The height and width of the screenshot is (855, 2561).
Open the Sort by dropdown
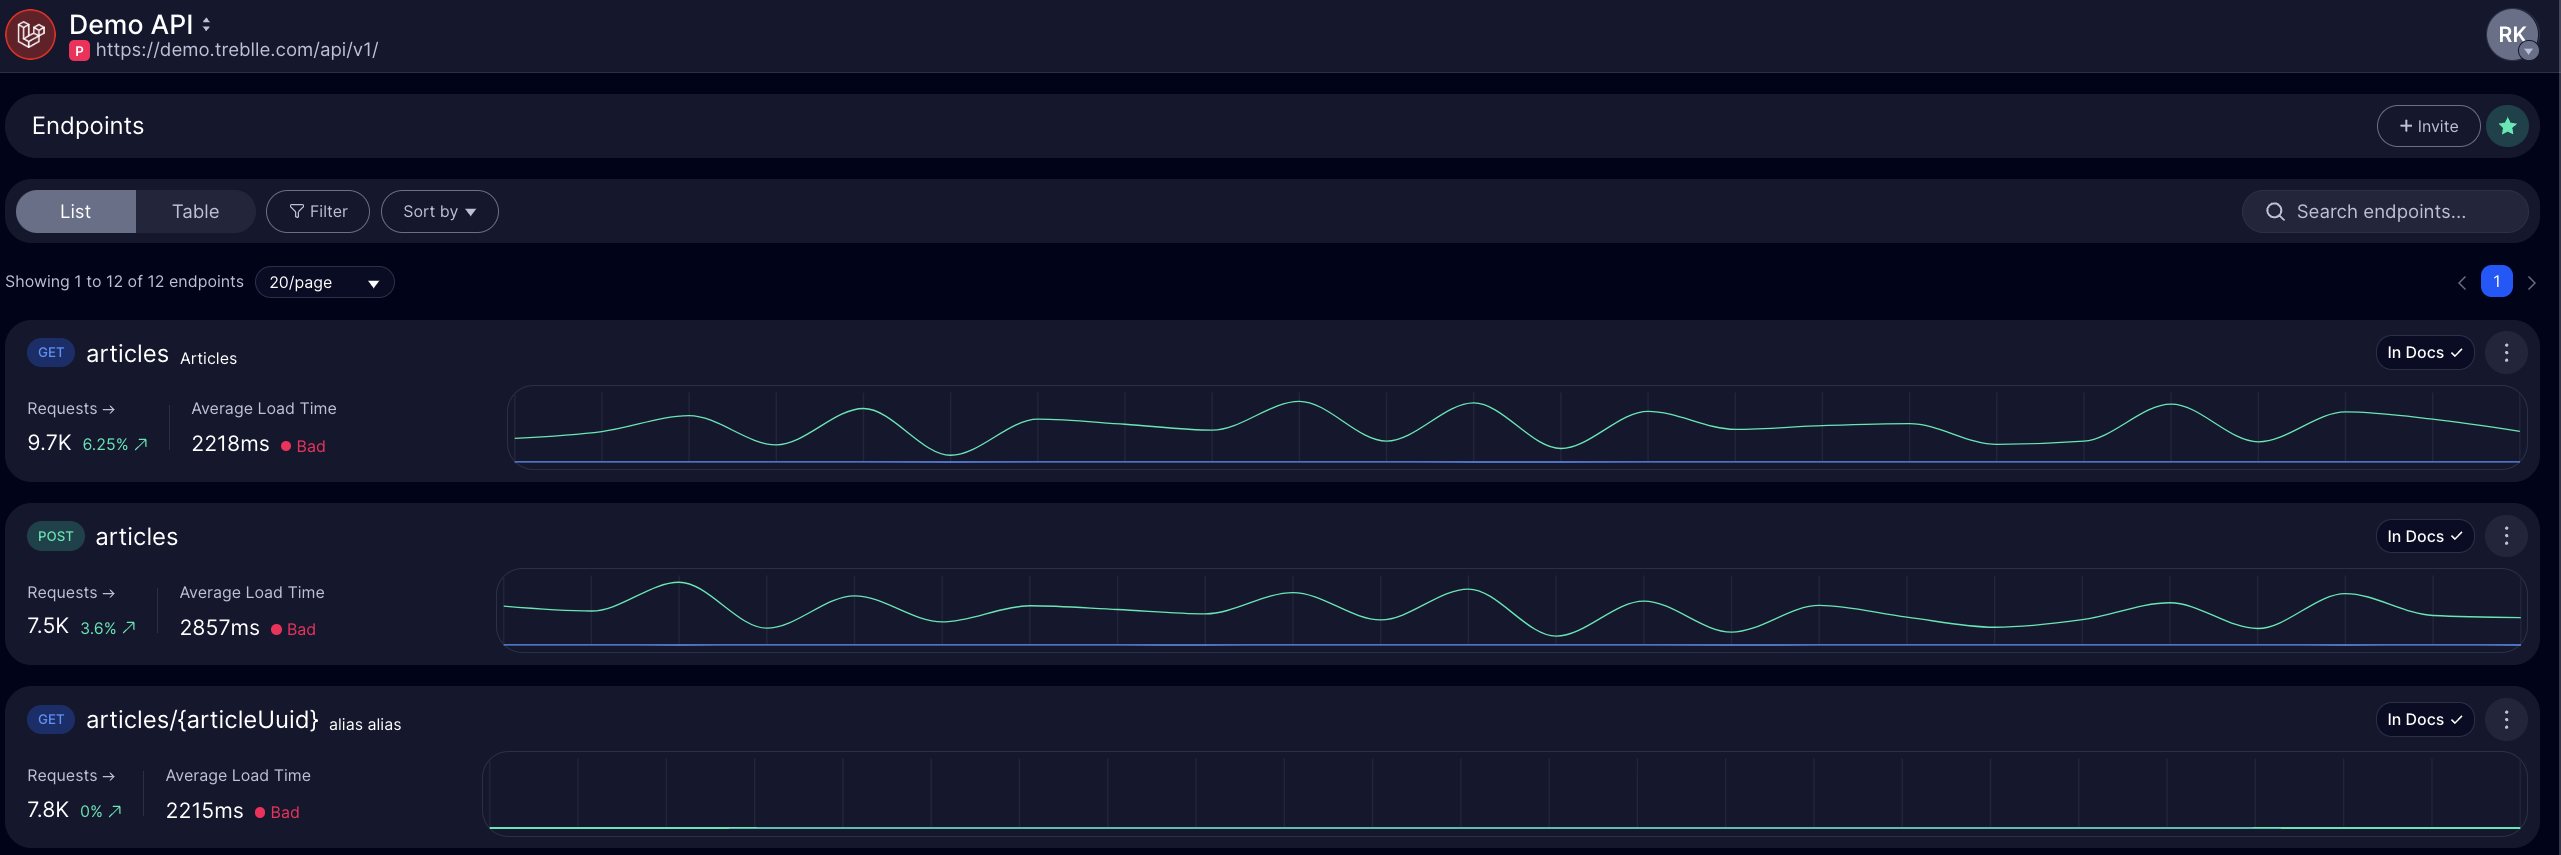click(439, 212)
